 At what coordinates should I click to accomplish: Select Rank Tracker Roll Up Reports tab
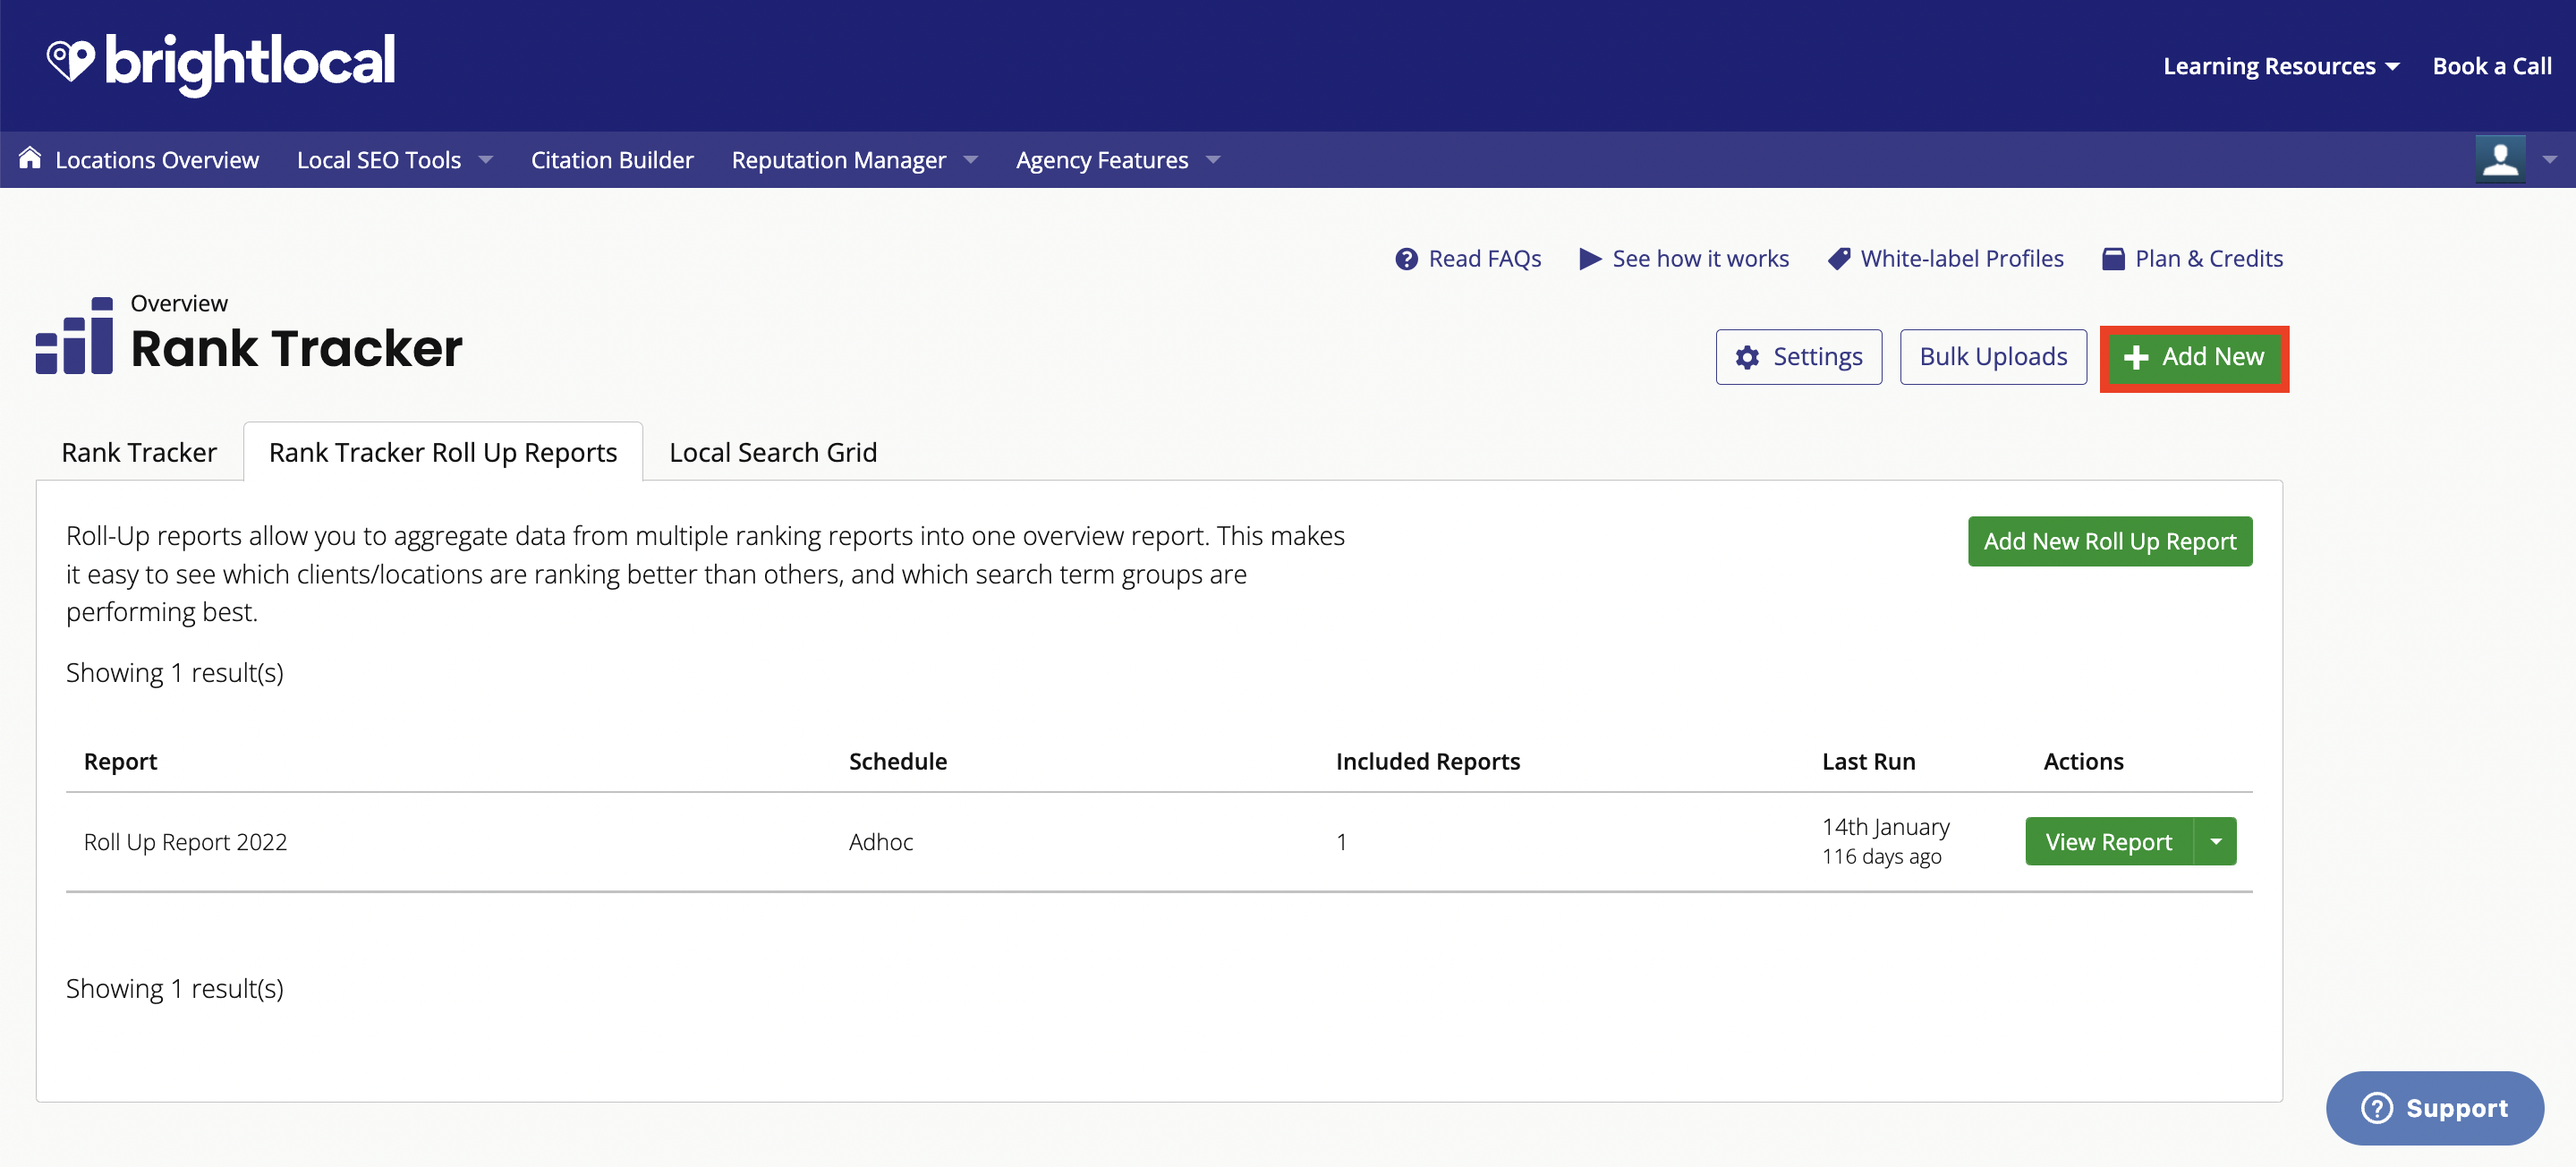pyautogui.click(x=443, y=452)
